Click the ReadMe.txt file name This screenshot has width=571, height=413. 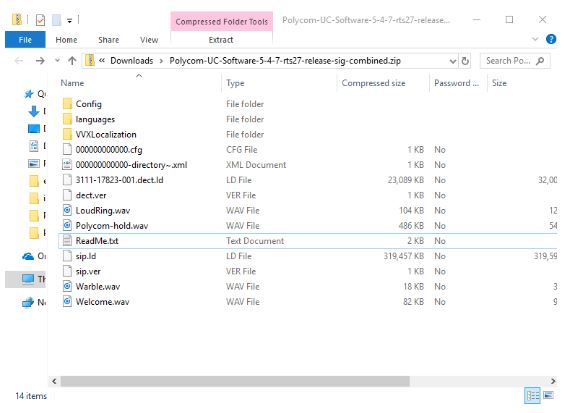tap(97, 241)
